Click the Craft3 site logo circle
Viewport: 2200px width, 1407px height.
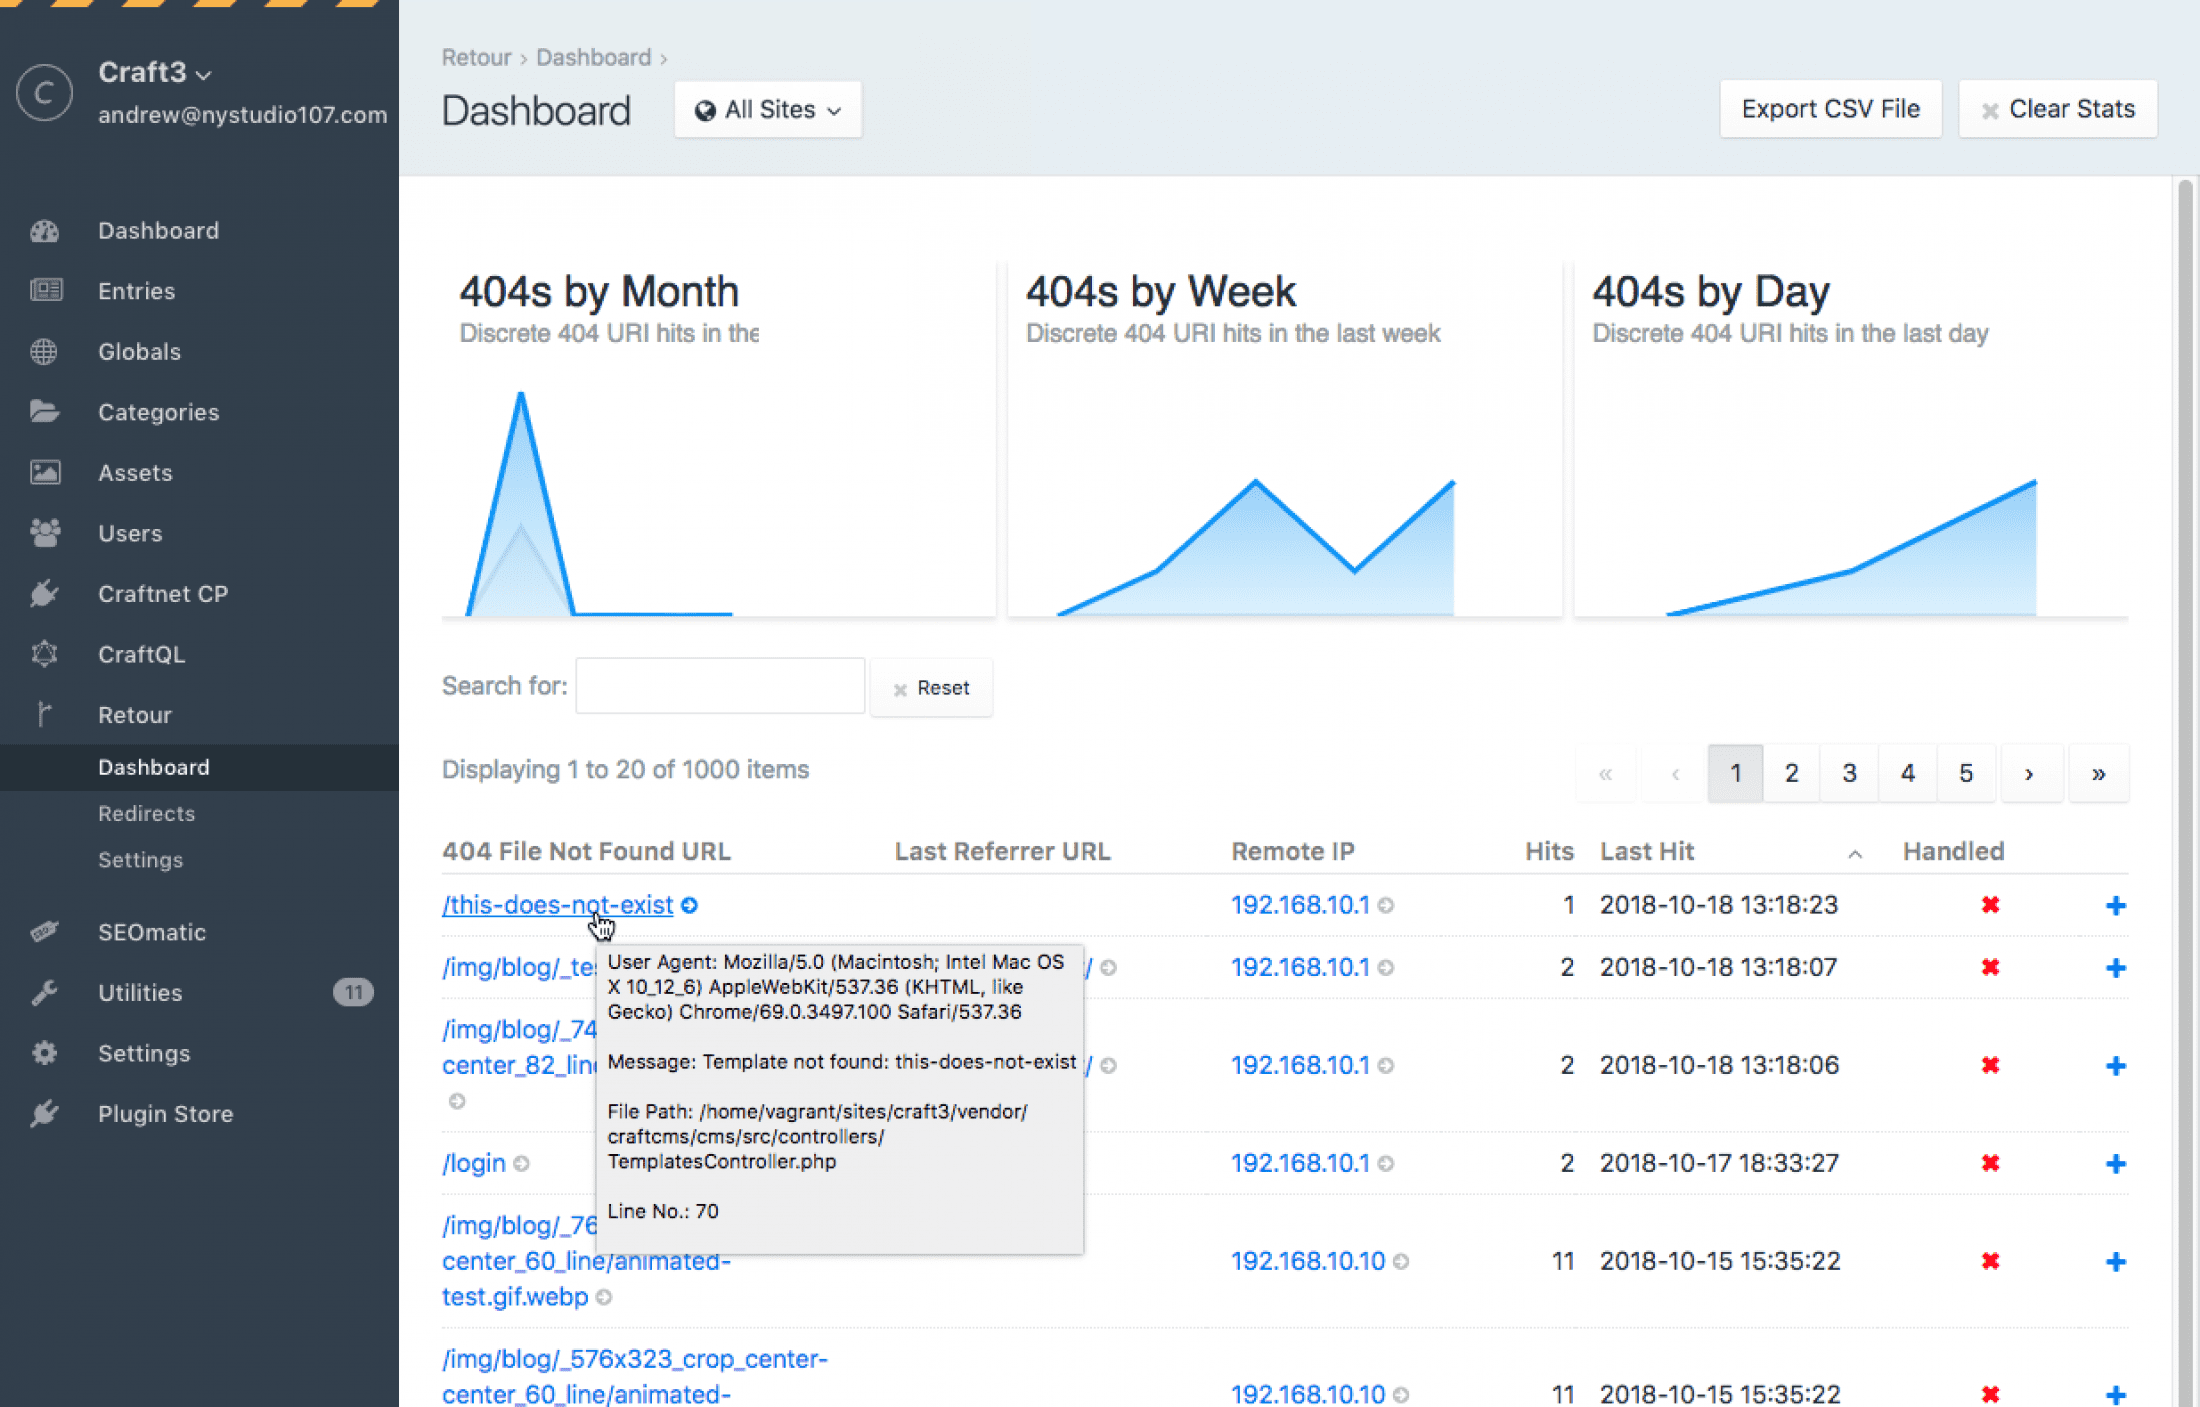click(44, 93)
